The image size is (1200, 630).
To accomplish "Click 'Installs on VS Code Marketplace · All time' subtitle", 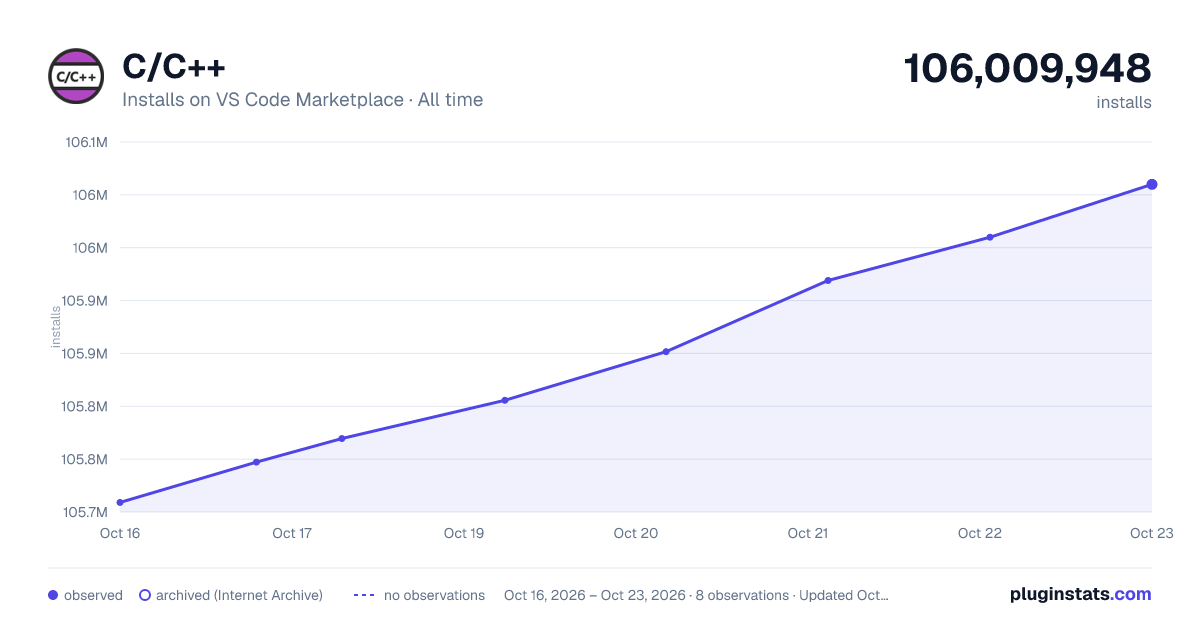I will click(302, 100).
